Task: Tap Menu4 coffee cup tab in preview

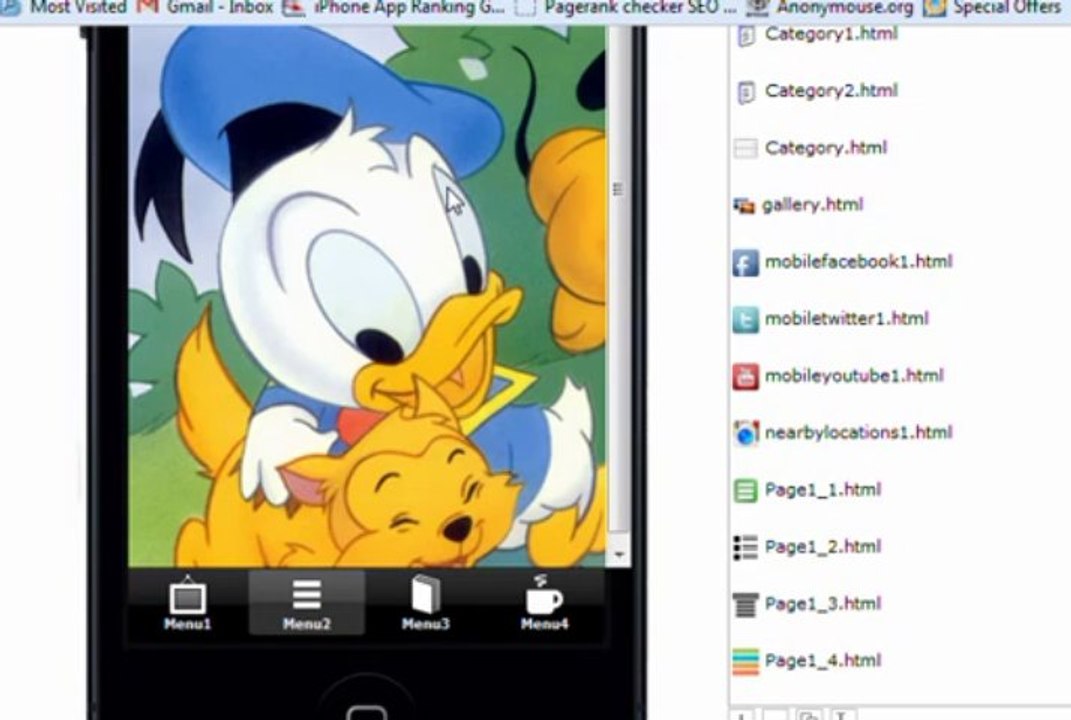Action: (544, 603)
